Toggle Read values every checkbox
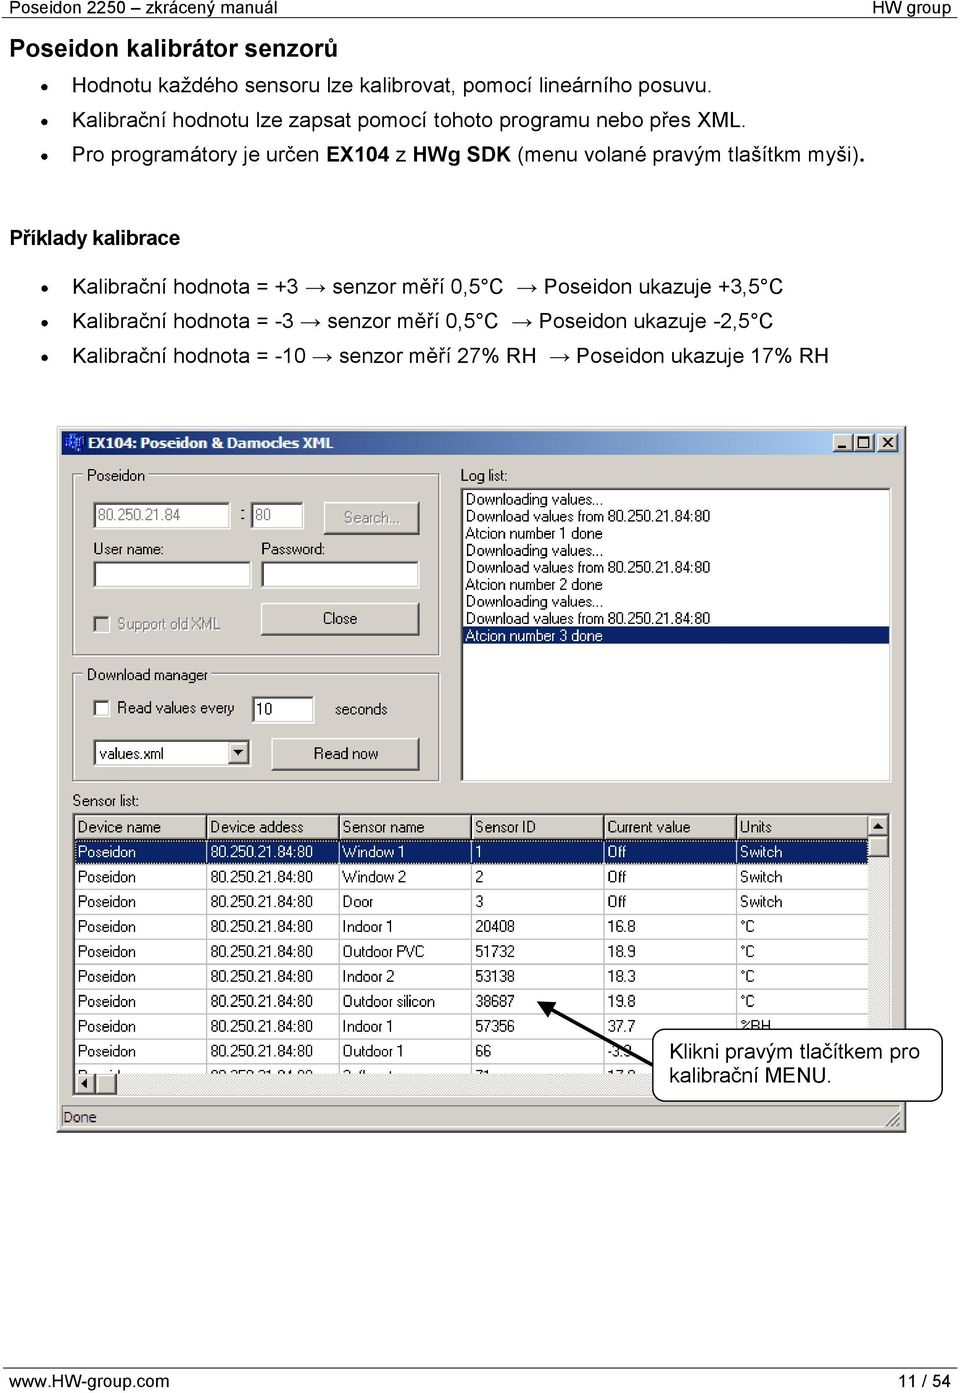This screenshot has width=960, height=1393. (101, 708)
